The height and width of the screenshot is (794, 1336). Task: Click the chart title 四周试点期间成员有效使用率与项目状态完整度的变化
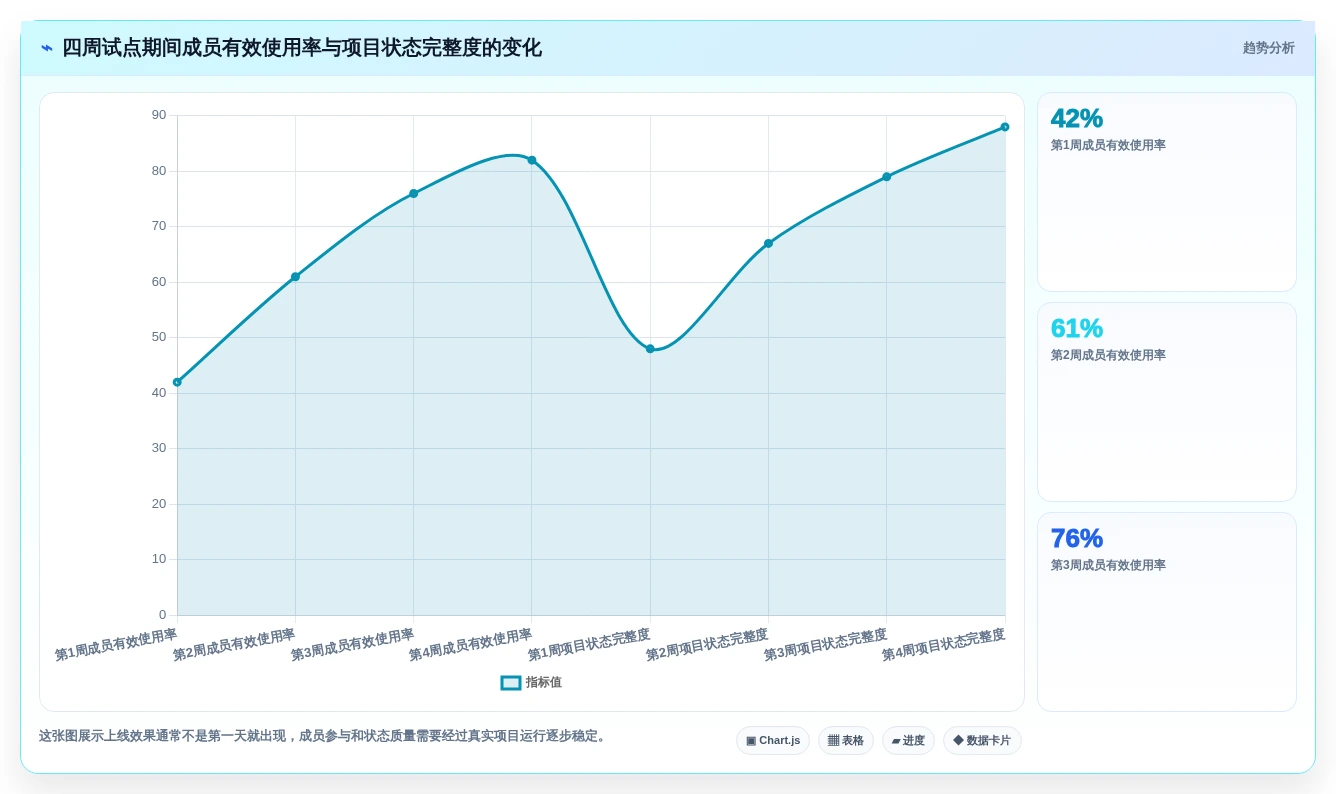(301, 48)
